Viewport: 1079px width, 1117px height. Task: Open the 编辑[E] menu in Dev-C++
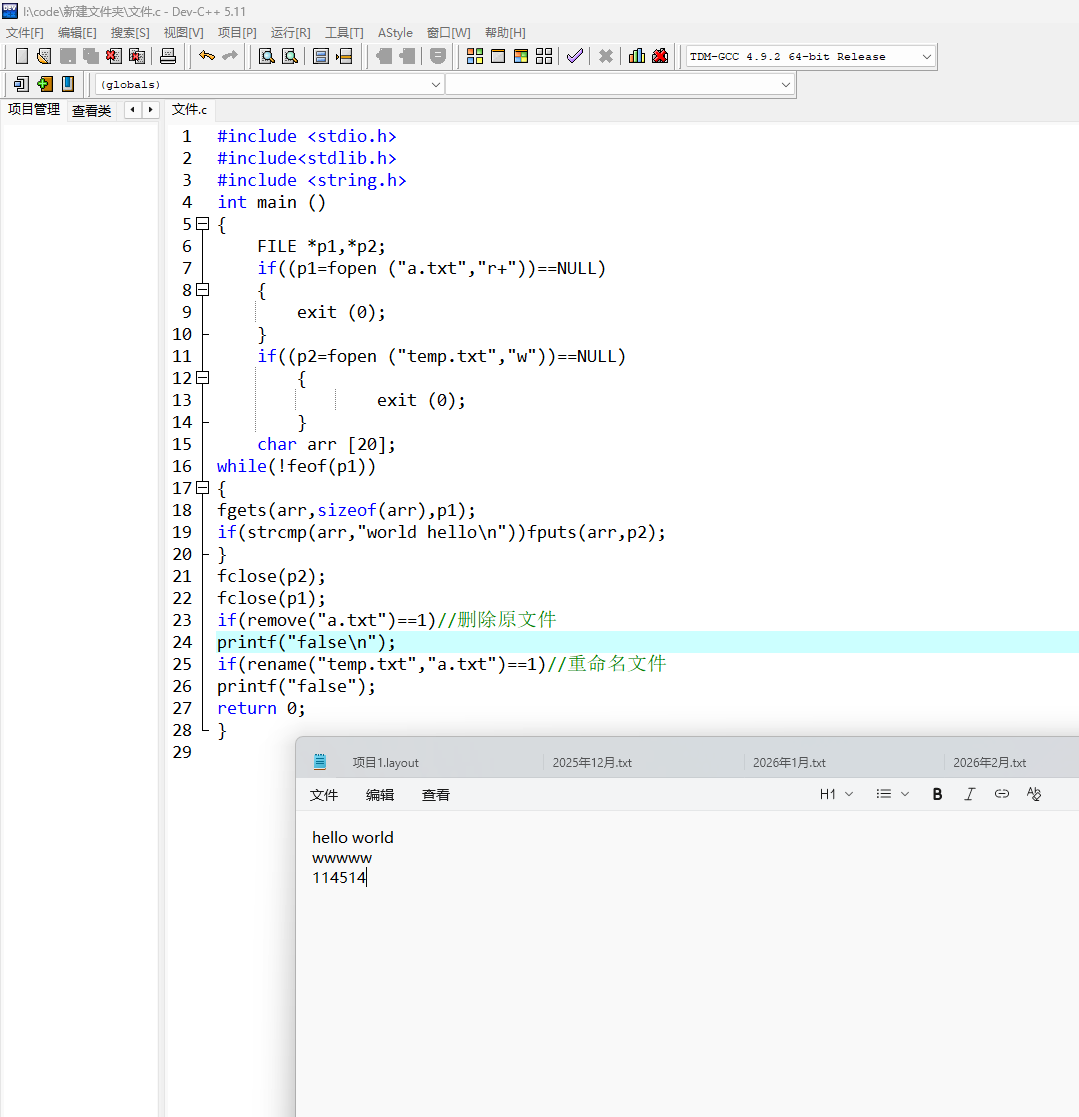coord(77,33)
